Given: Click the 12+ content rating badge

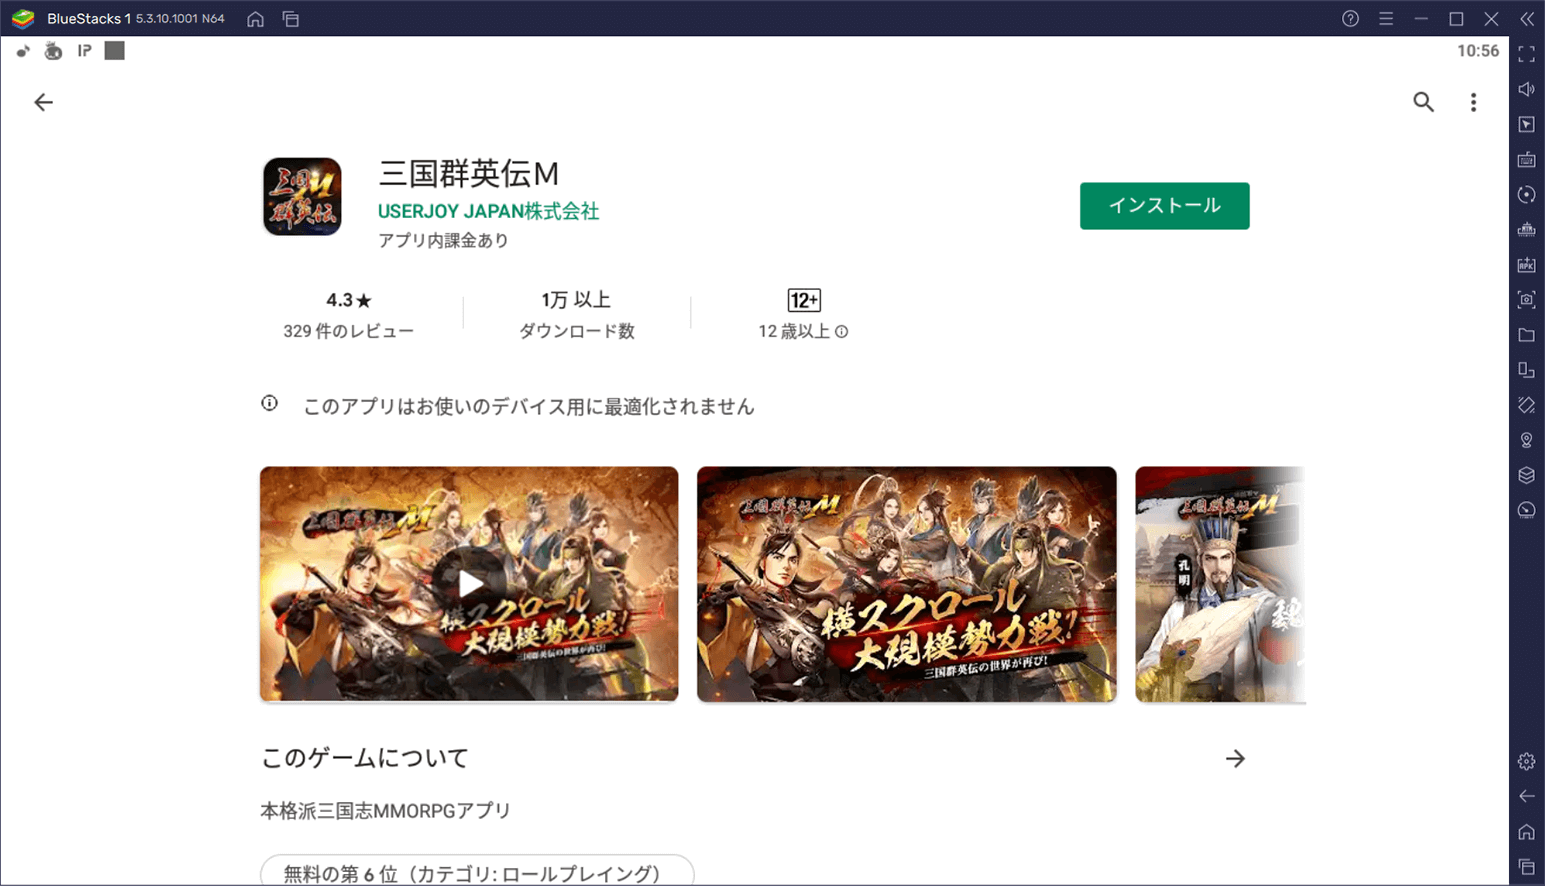Looking at the screenshot, I should point(804,300).
